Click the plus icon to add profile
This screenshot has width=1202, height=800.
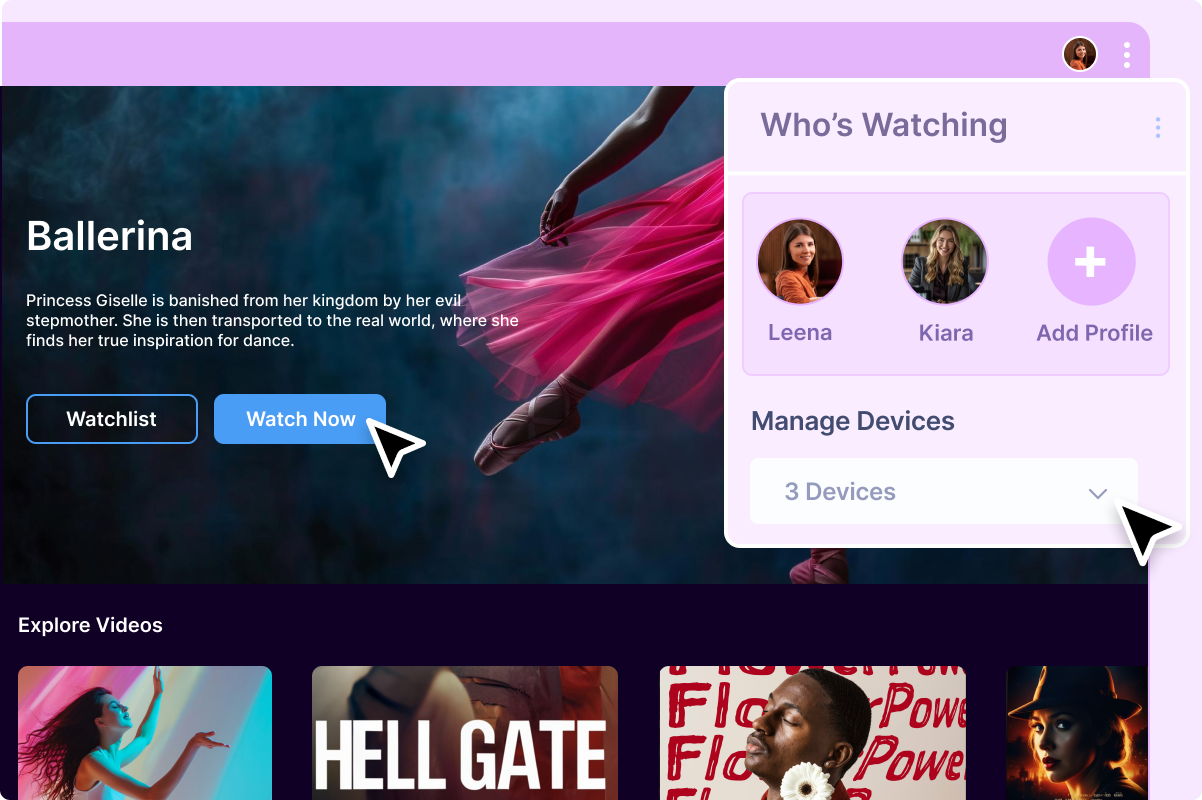[1091, 262]
